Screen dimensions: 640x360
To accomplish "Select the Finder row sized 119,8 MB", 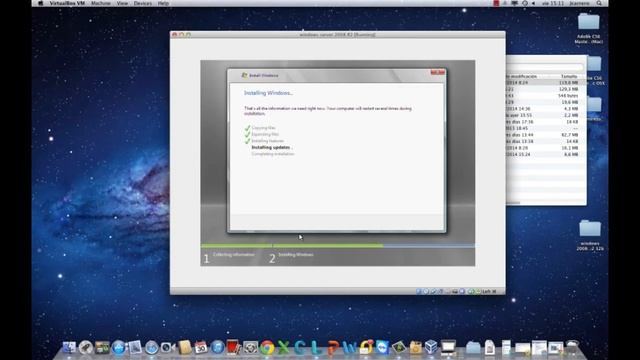I will (x=547, y=82).
